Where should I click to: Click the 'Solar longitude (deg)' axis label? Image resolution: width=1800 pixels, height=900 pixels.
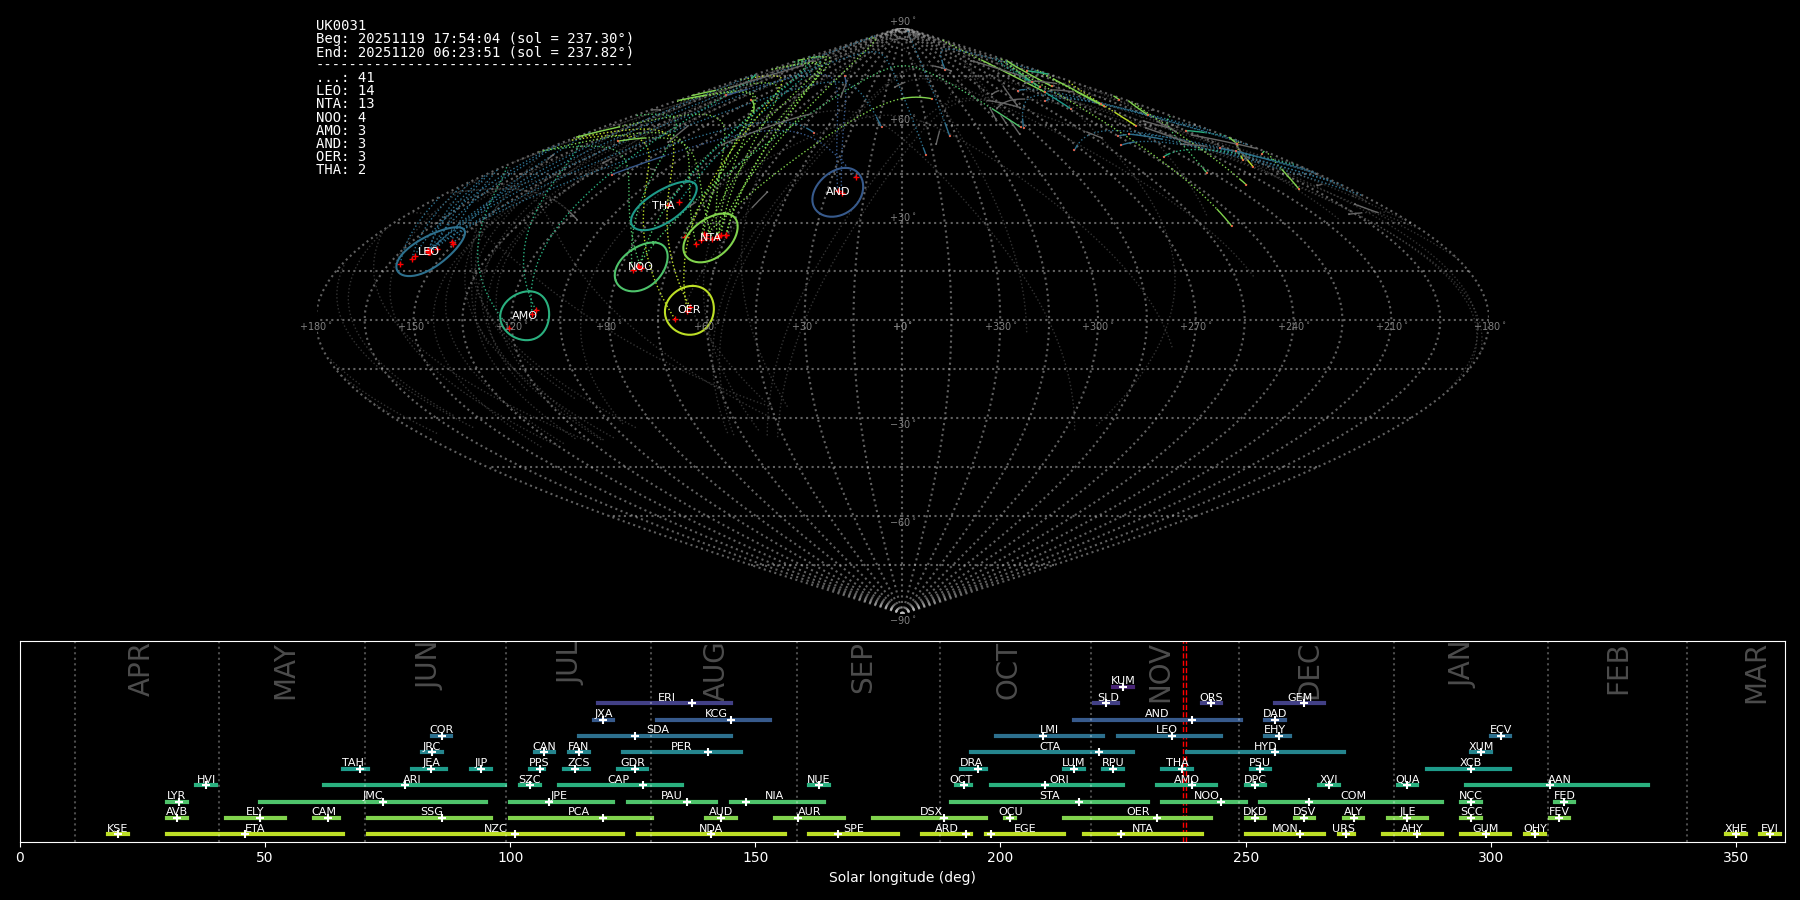click(901, 877)
